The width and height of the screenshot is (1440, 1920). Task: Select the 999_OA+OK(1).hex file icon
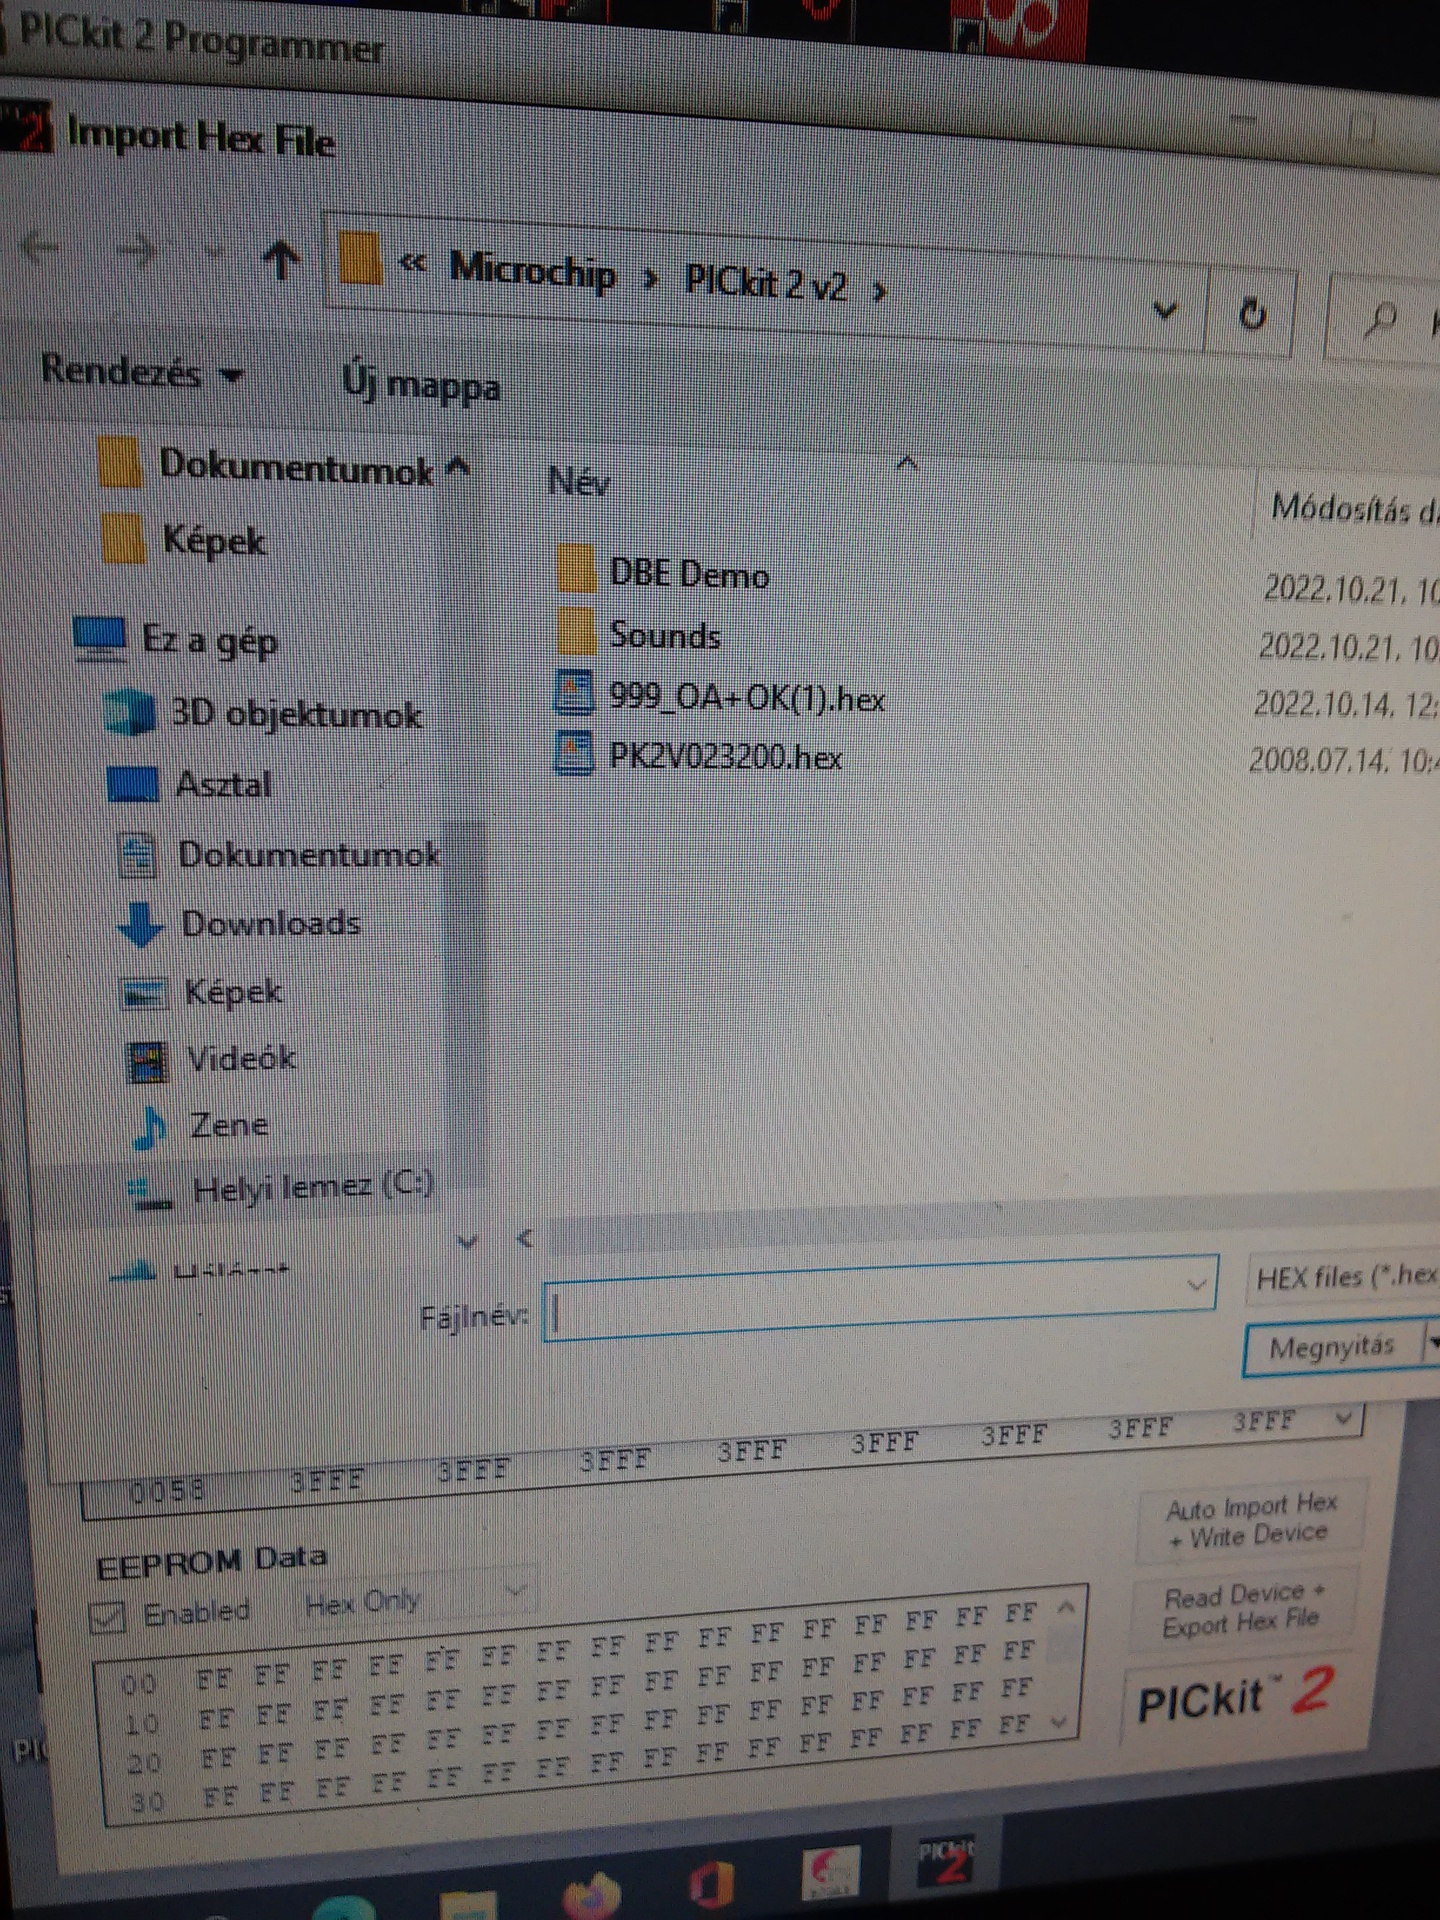coord(574,693)
